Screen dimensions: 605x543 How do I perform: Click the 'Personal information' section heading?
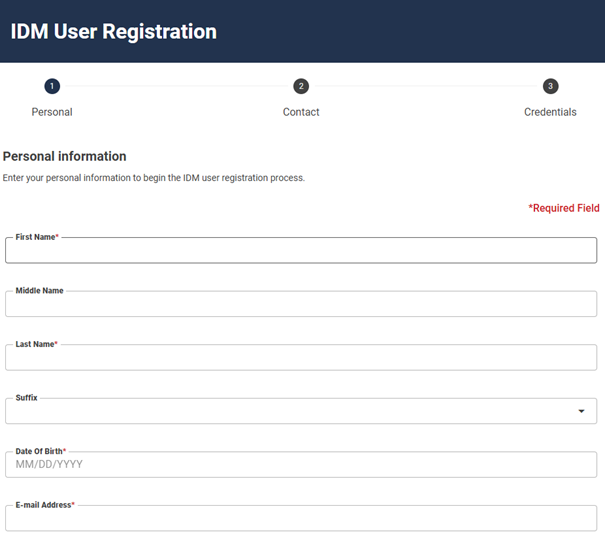click(64, 156)
